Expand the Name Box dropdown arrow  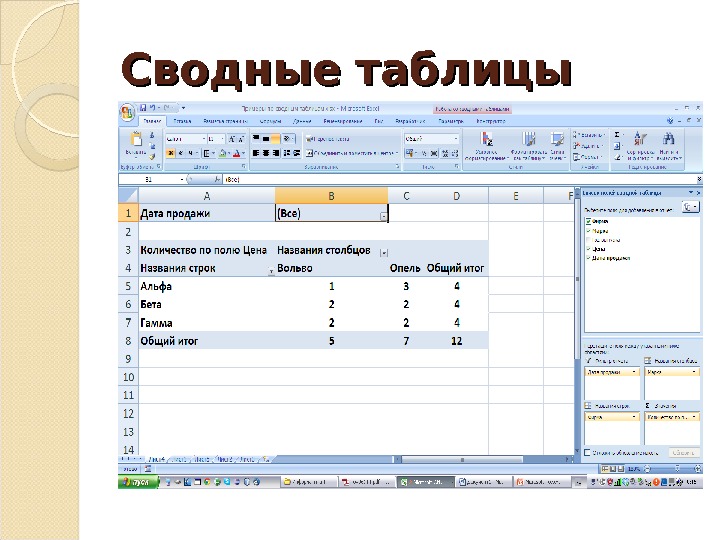point(182,180)
